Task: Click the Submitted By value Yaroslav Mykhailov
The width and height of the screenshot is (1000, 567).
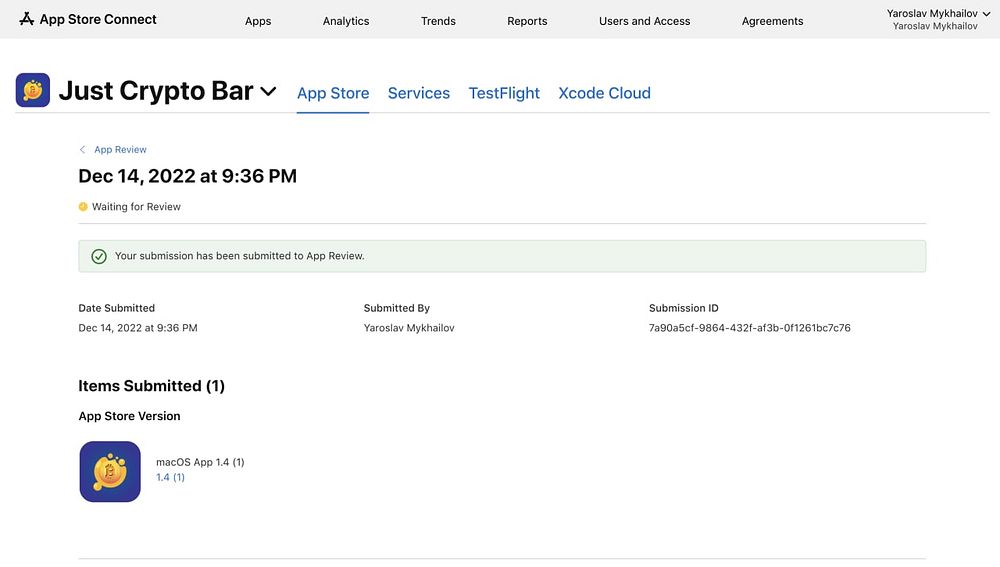Action: pyautogui.click(x=409, y=328)
